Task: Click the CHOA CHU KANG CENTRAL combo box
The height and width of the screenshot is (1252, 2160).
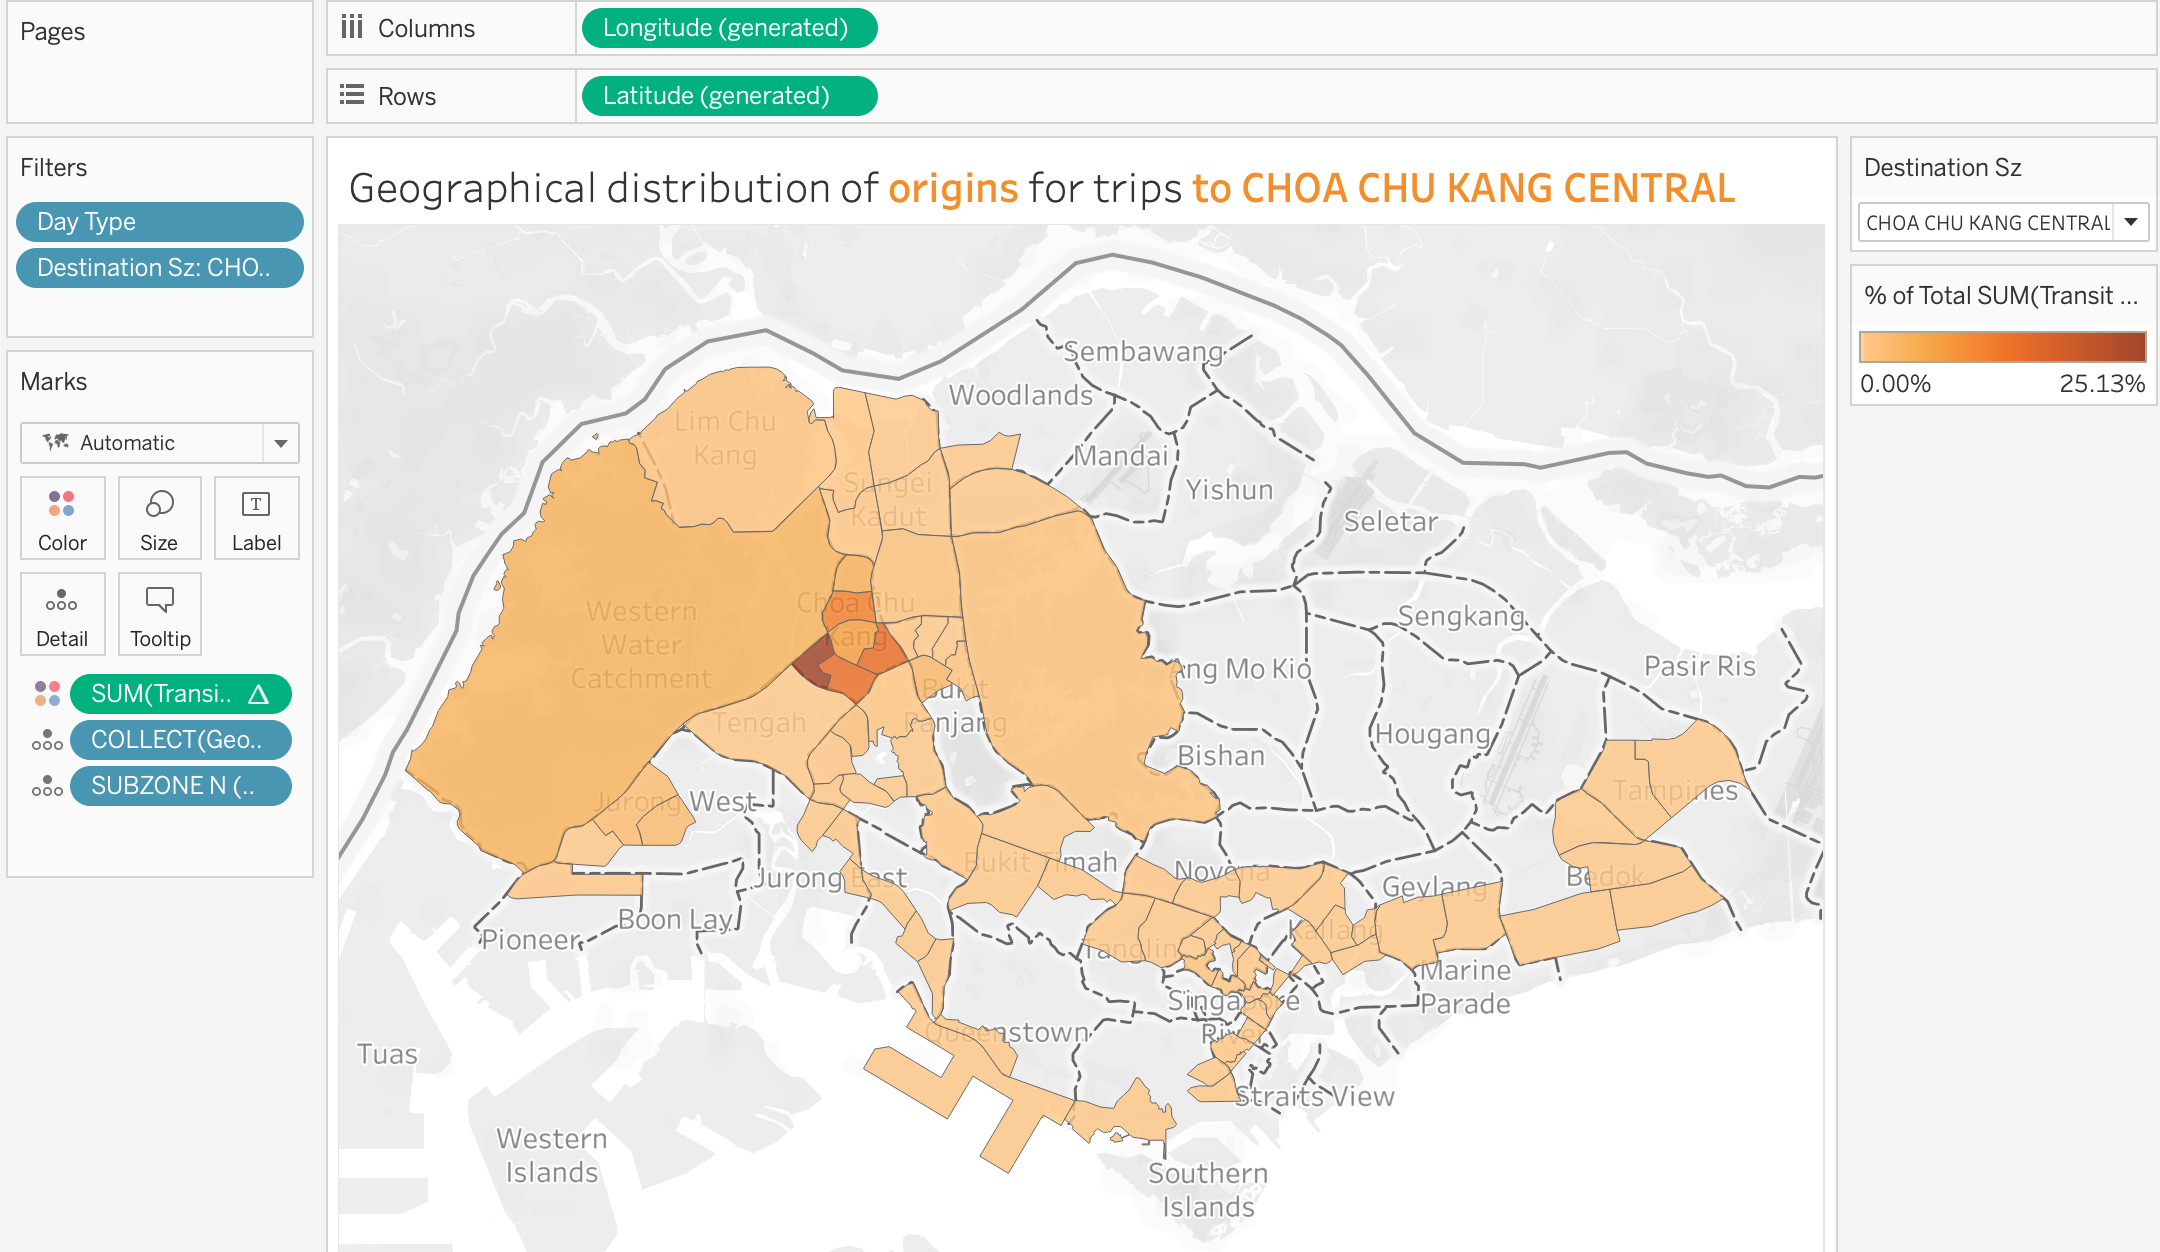Action: (x=1986, y=222)
